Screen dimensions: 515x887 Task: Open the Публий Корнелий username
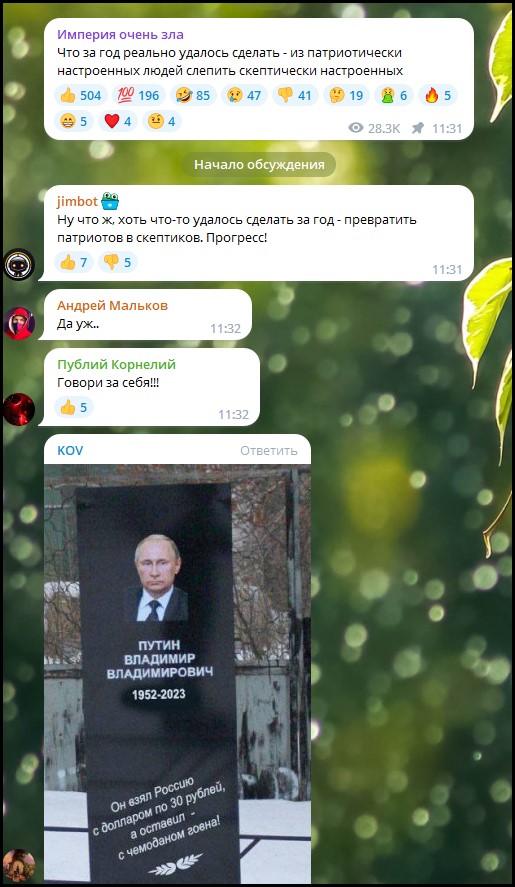[x=117, y=364]
